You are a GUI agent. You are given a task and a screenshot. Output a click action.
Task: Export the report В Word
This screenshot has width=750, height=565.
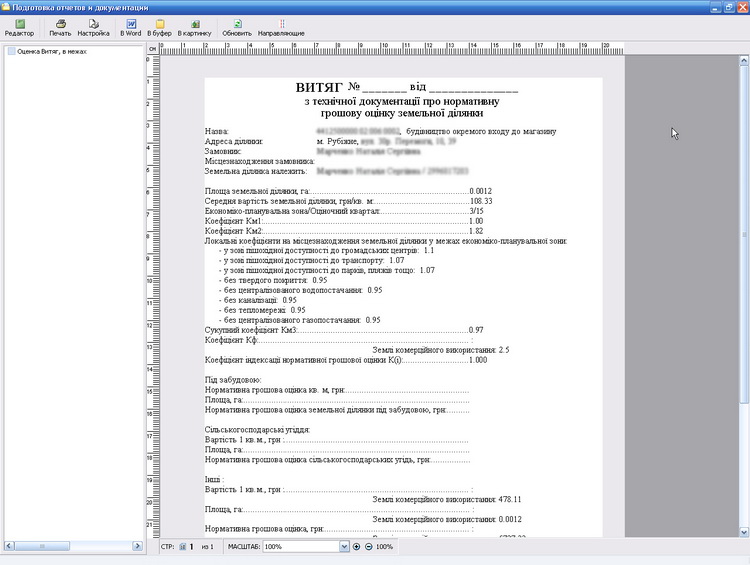131,28
